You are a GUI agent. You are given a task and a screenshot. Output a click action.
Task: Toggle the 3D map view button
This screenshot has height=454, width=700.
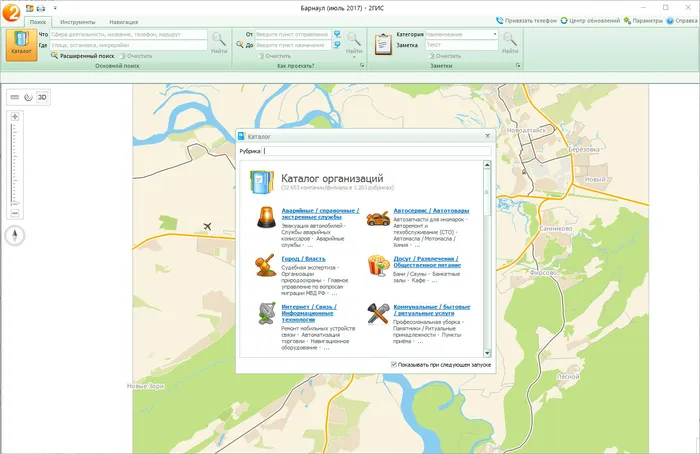42,97
